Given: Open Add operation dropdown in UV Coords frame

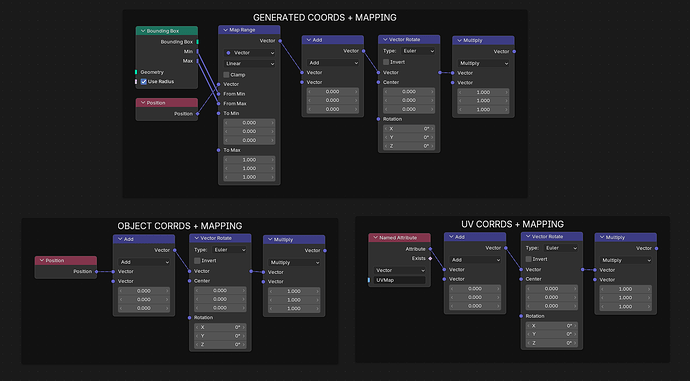Looking at the screenshot, I should (475, 260).
